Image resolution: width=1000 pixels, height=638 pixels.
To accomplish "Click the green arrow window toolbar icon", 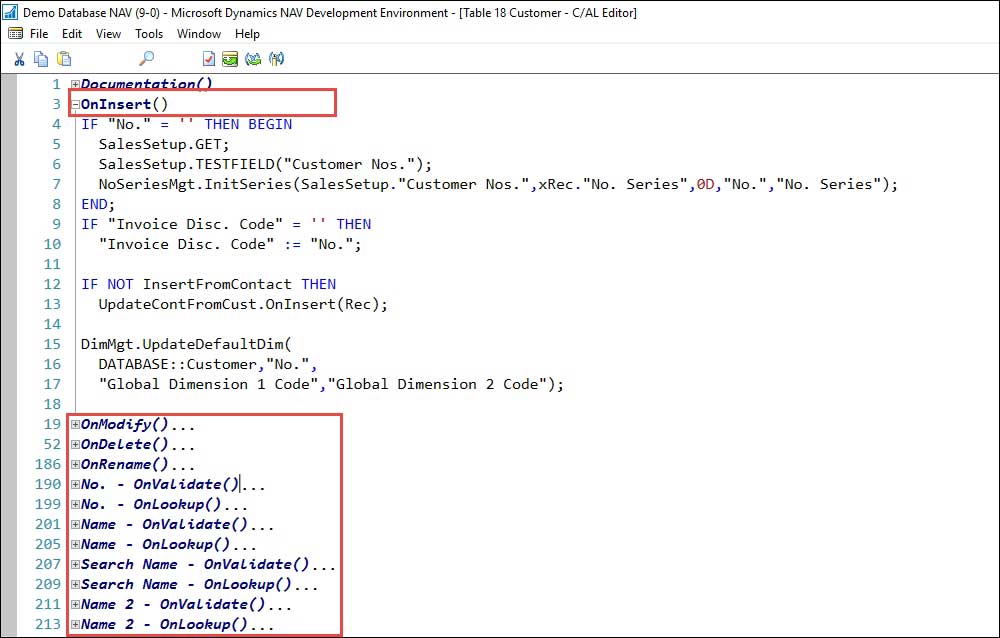I will 230,59.
